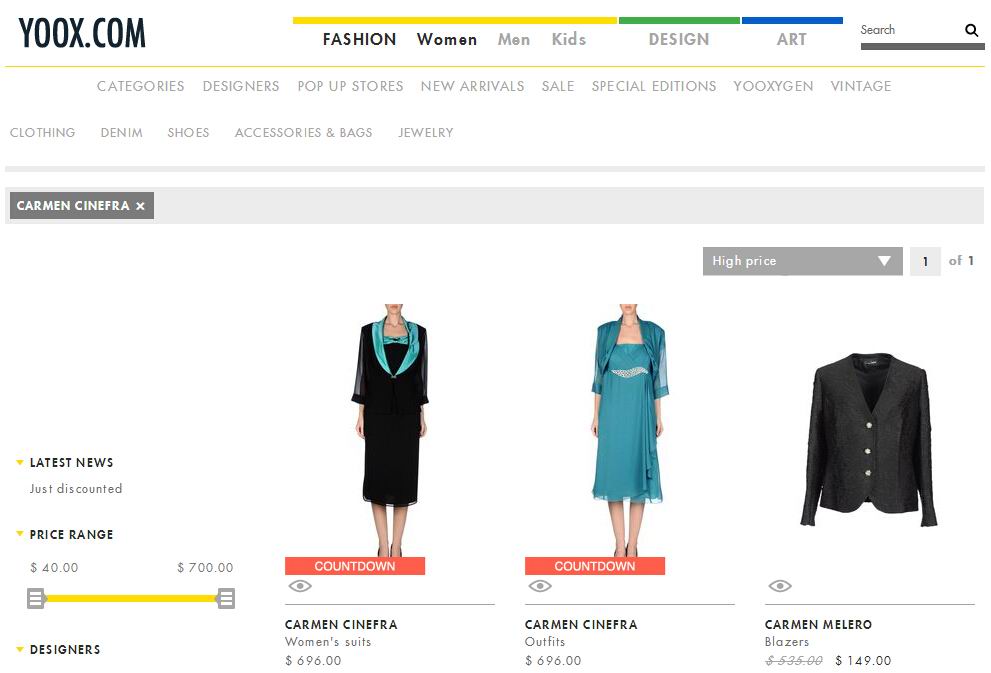Go to NEW ARRIVALS

[x=472, y=86]
